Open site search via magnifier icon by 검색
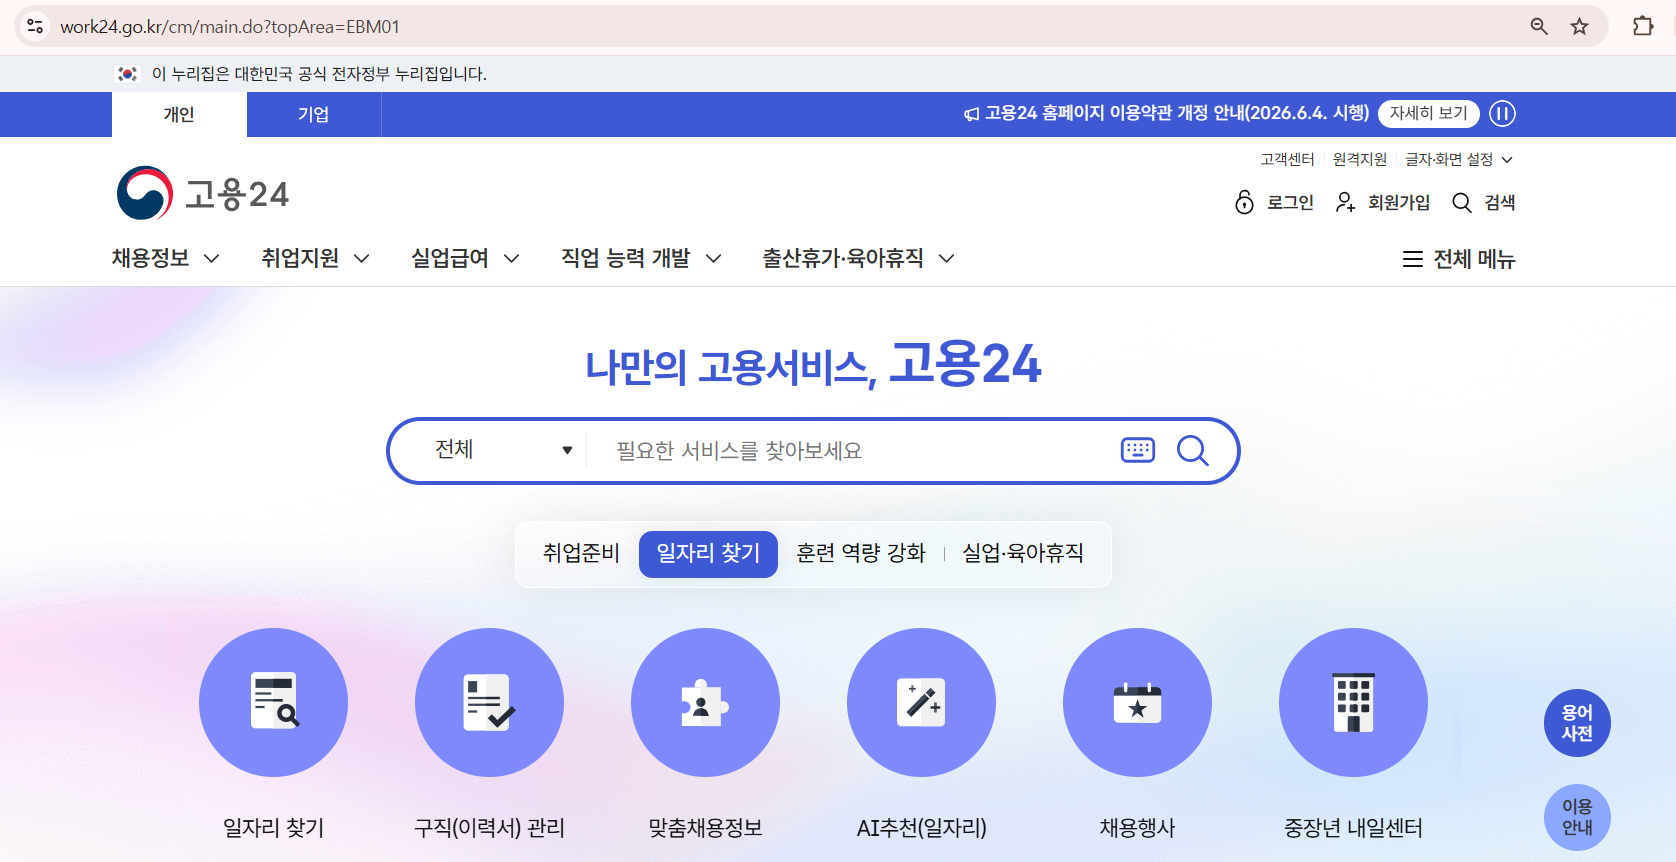 (x=1462, y=203)
